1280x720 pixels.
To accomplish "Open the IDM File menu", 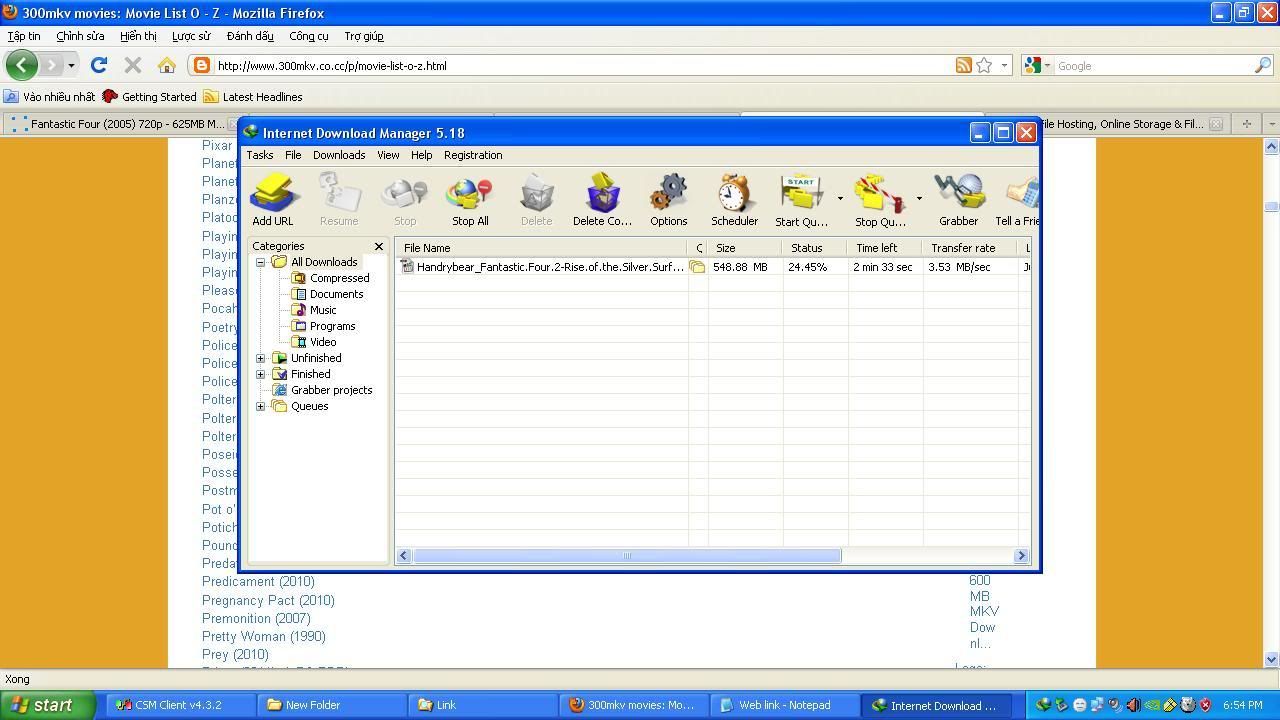I will point(293,155).
